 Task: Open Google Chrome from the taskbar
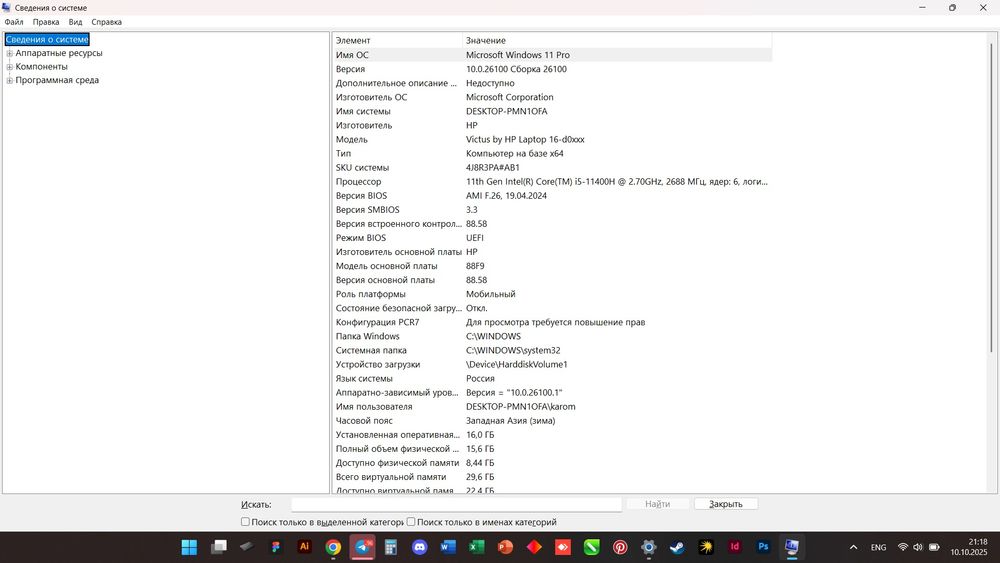(333, 547)
